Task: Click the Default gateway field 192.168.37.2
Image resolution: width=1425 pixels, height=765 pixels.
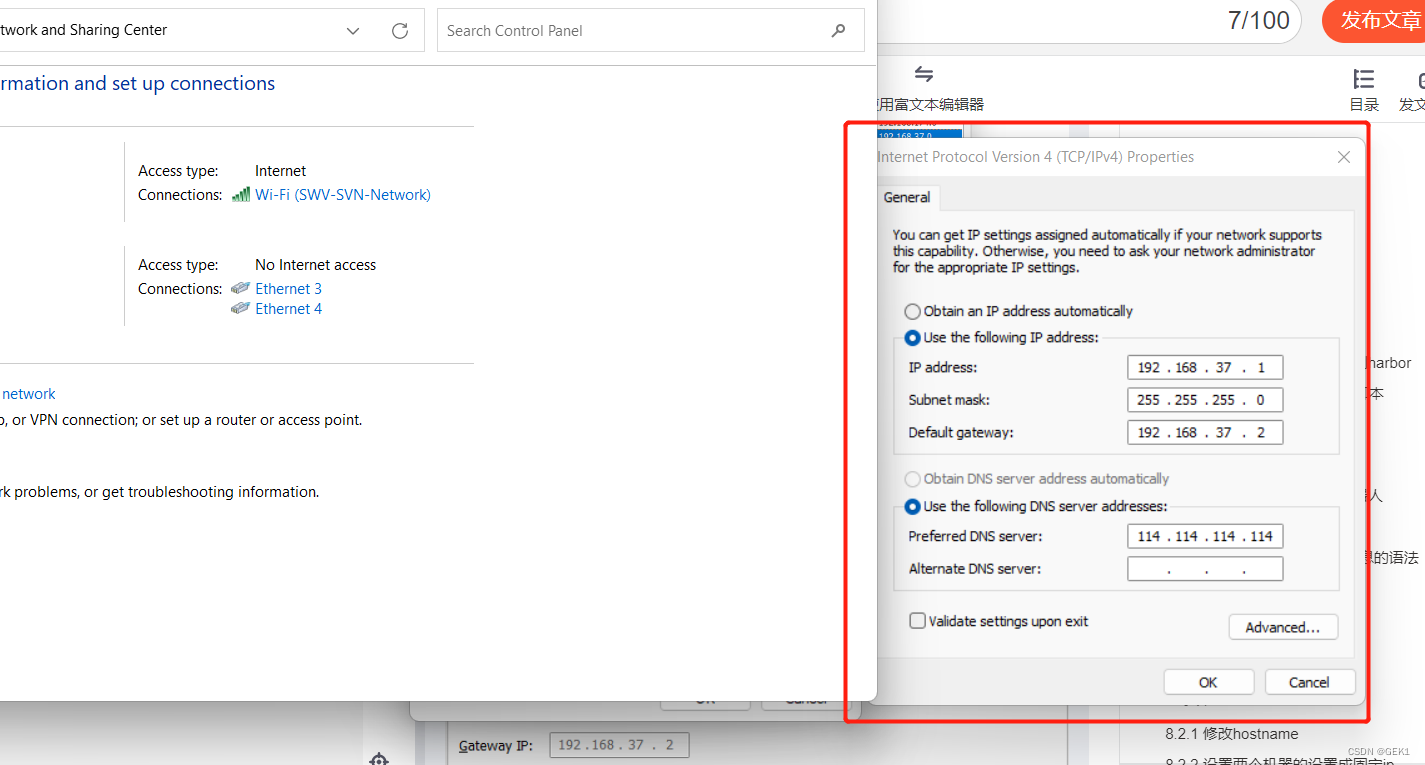Action: [1205, 433]
